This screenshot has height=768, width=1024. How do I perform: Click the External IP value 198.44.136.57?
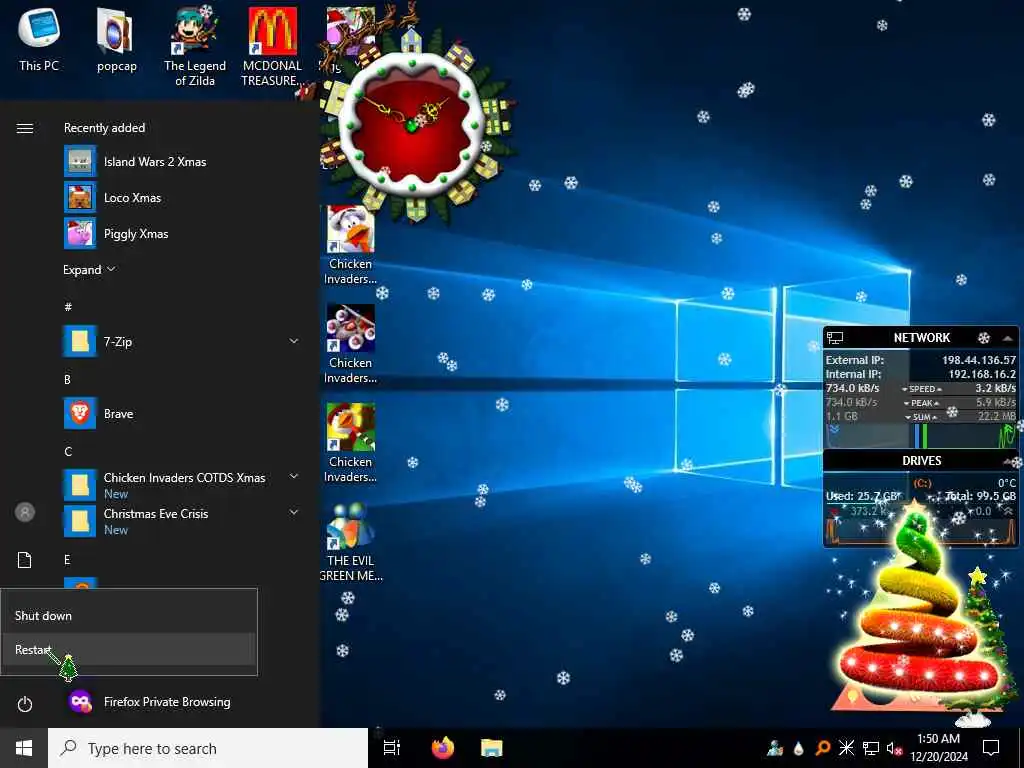tap(978, 360)
